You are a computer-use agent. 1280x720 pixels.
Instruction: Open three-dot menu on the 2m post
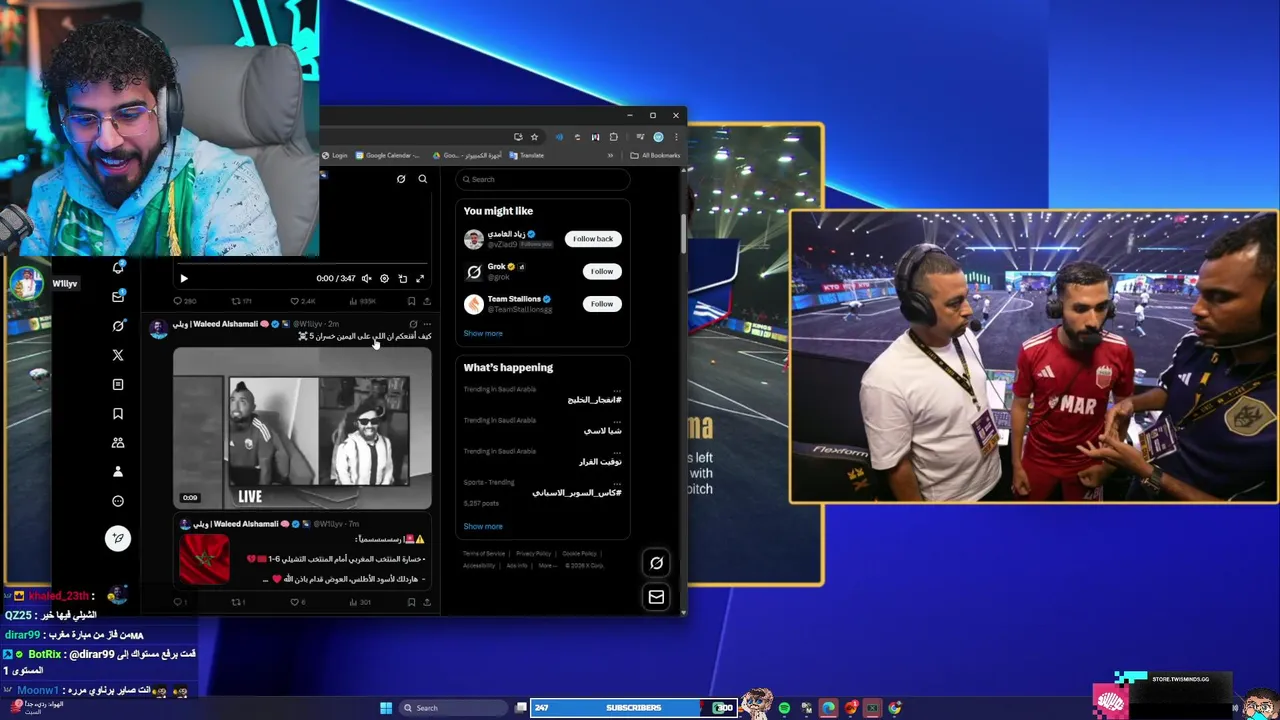click(x=427, y=324)
